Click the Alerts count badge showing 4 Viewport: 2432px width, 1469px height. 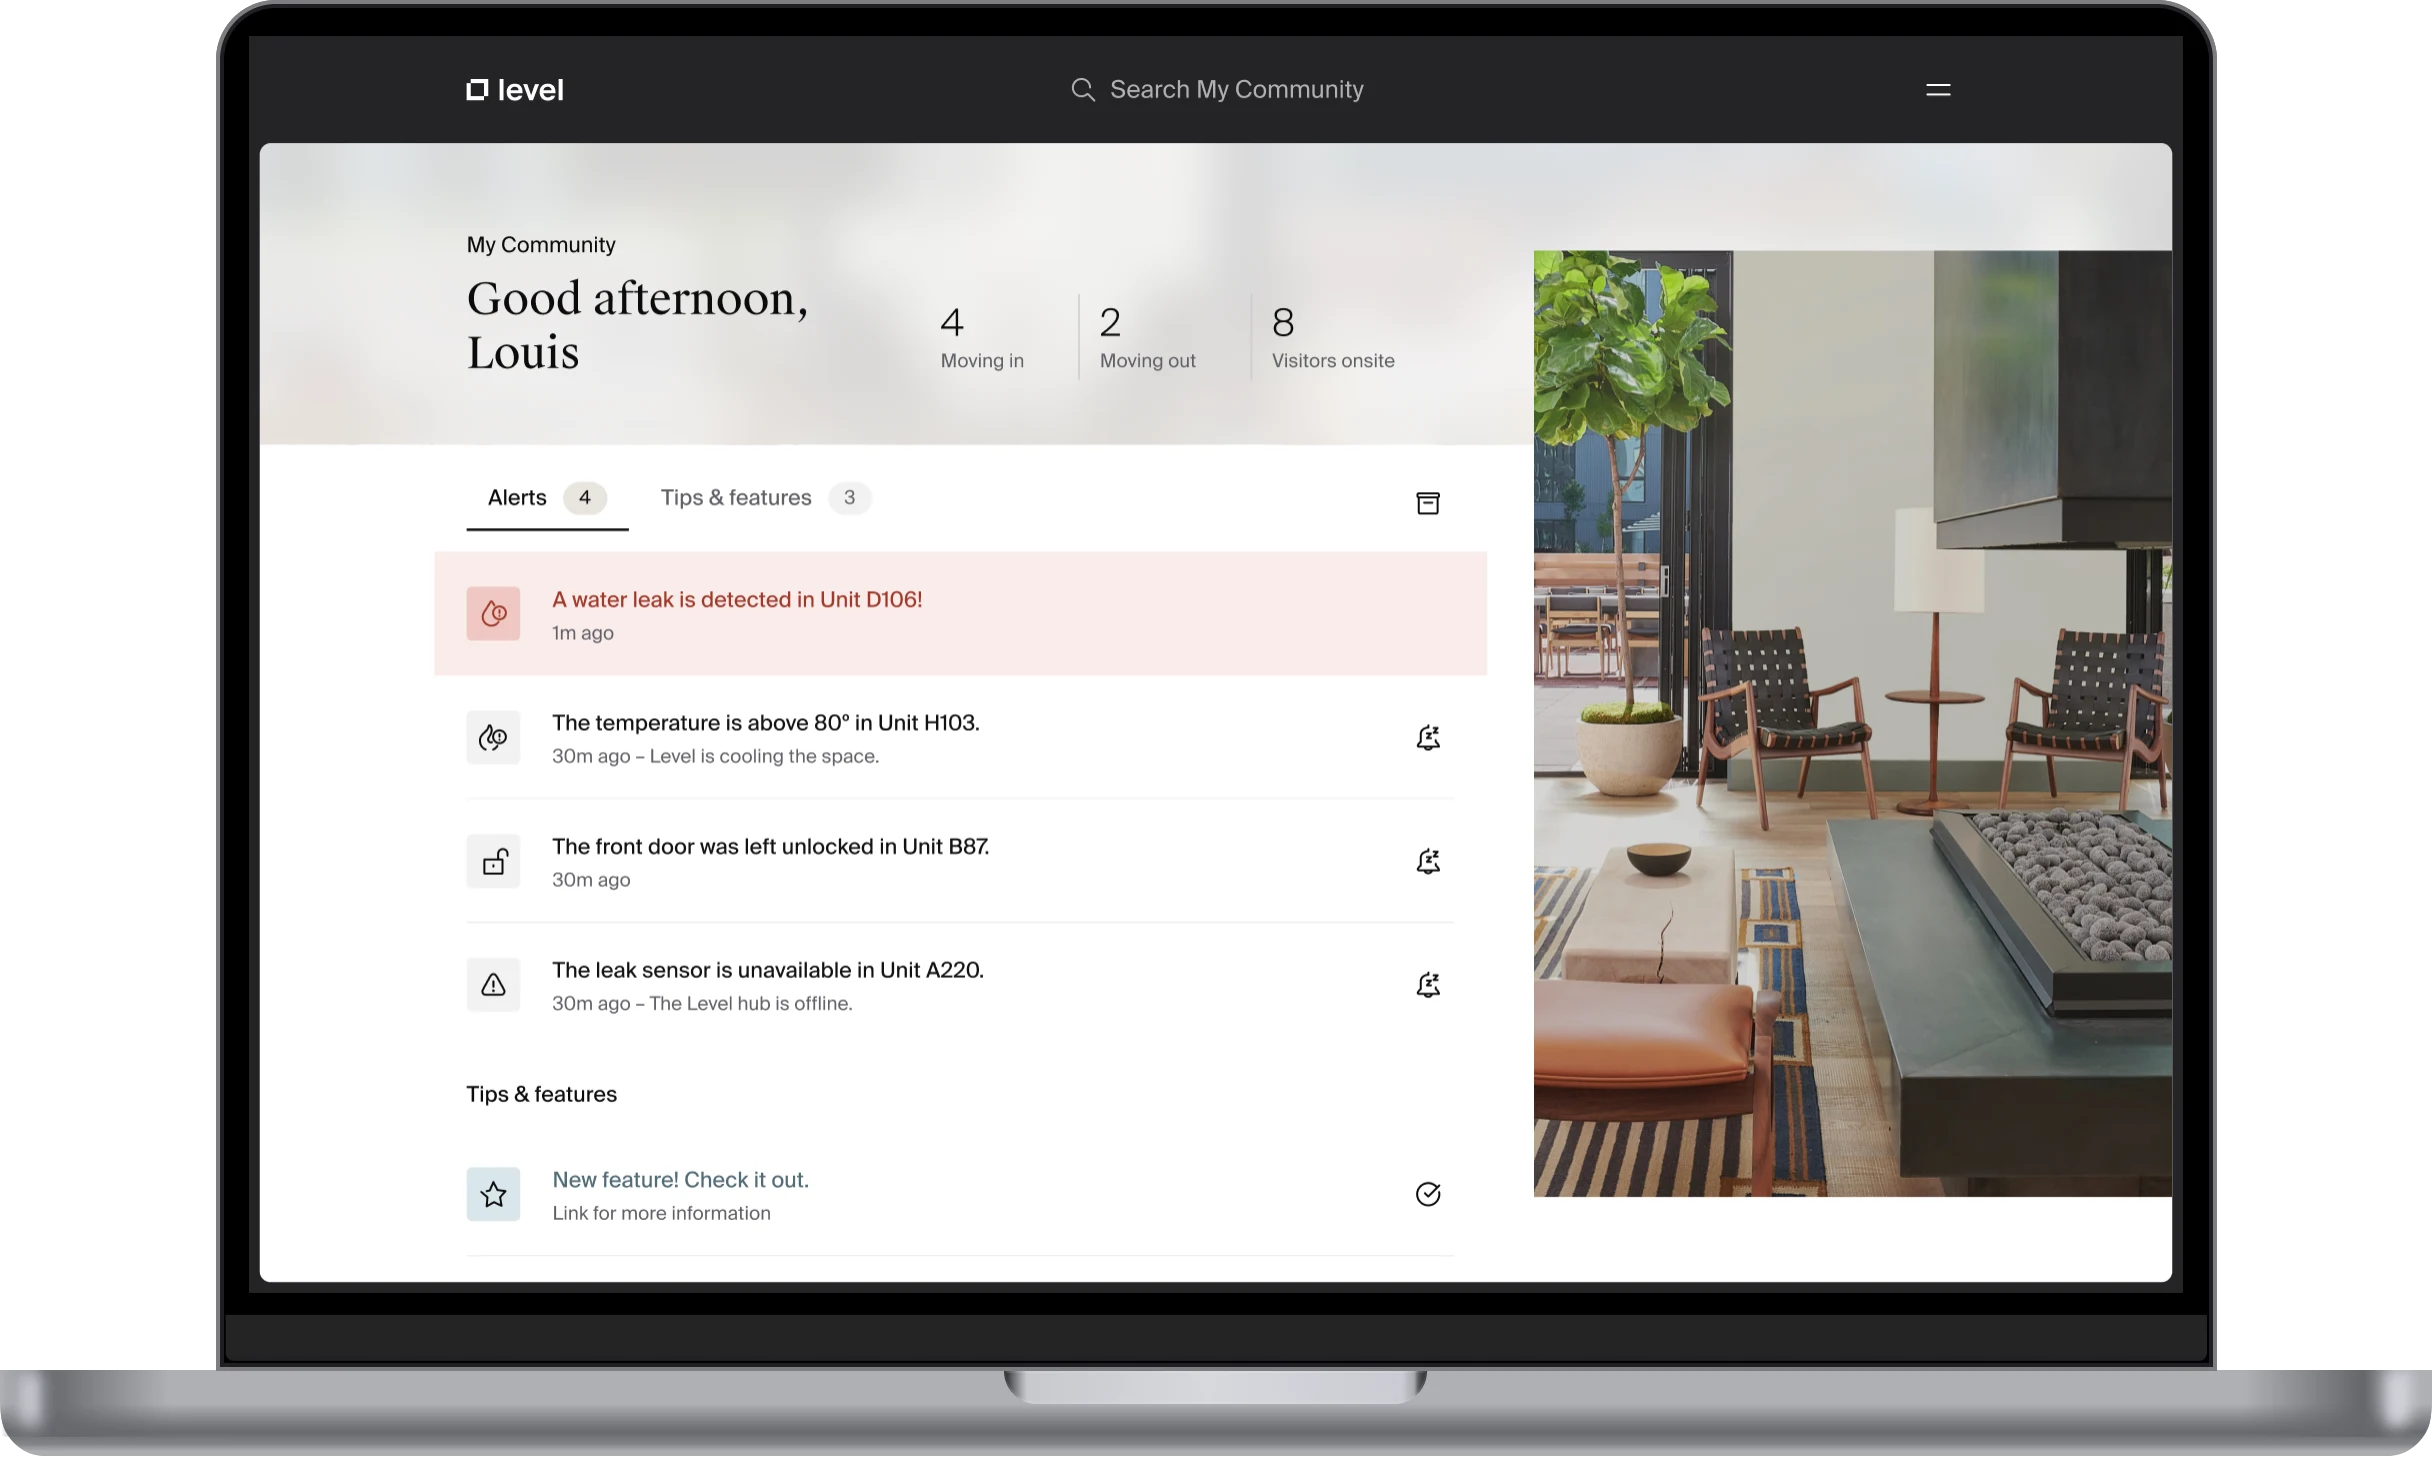[584, 498]
